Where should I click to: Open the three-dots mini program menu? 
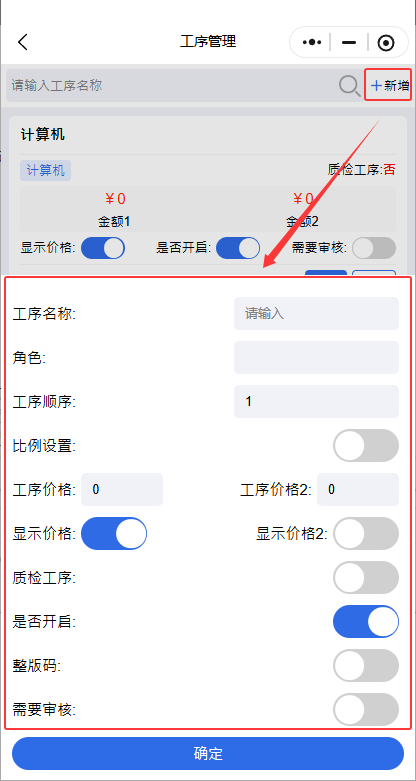click(312, 43)
